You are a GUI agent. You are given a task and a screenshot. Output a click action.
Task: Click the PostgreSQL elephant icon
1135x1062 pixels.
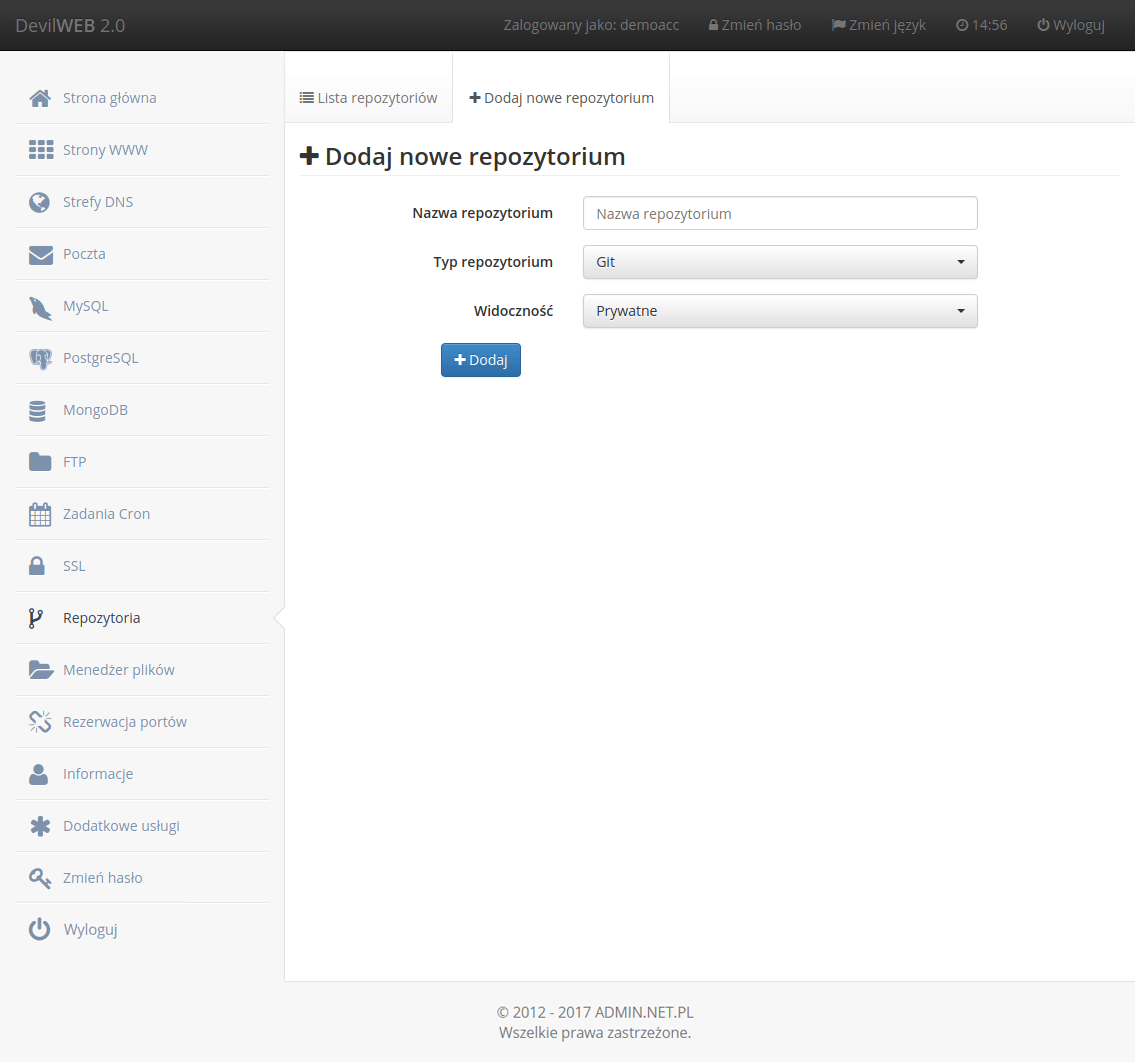[40, 359]
